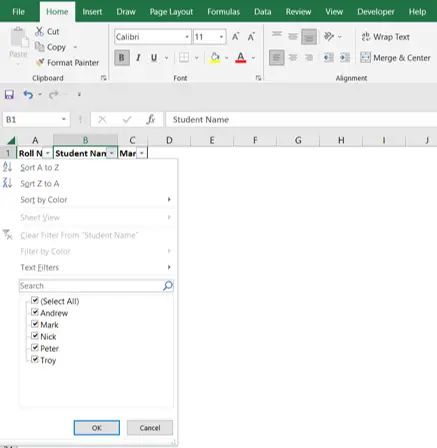This screenshot has height=448, width=437.
Task: Activate the Format Painter brush
Action: coord(40,62)
